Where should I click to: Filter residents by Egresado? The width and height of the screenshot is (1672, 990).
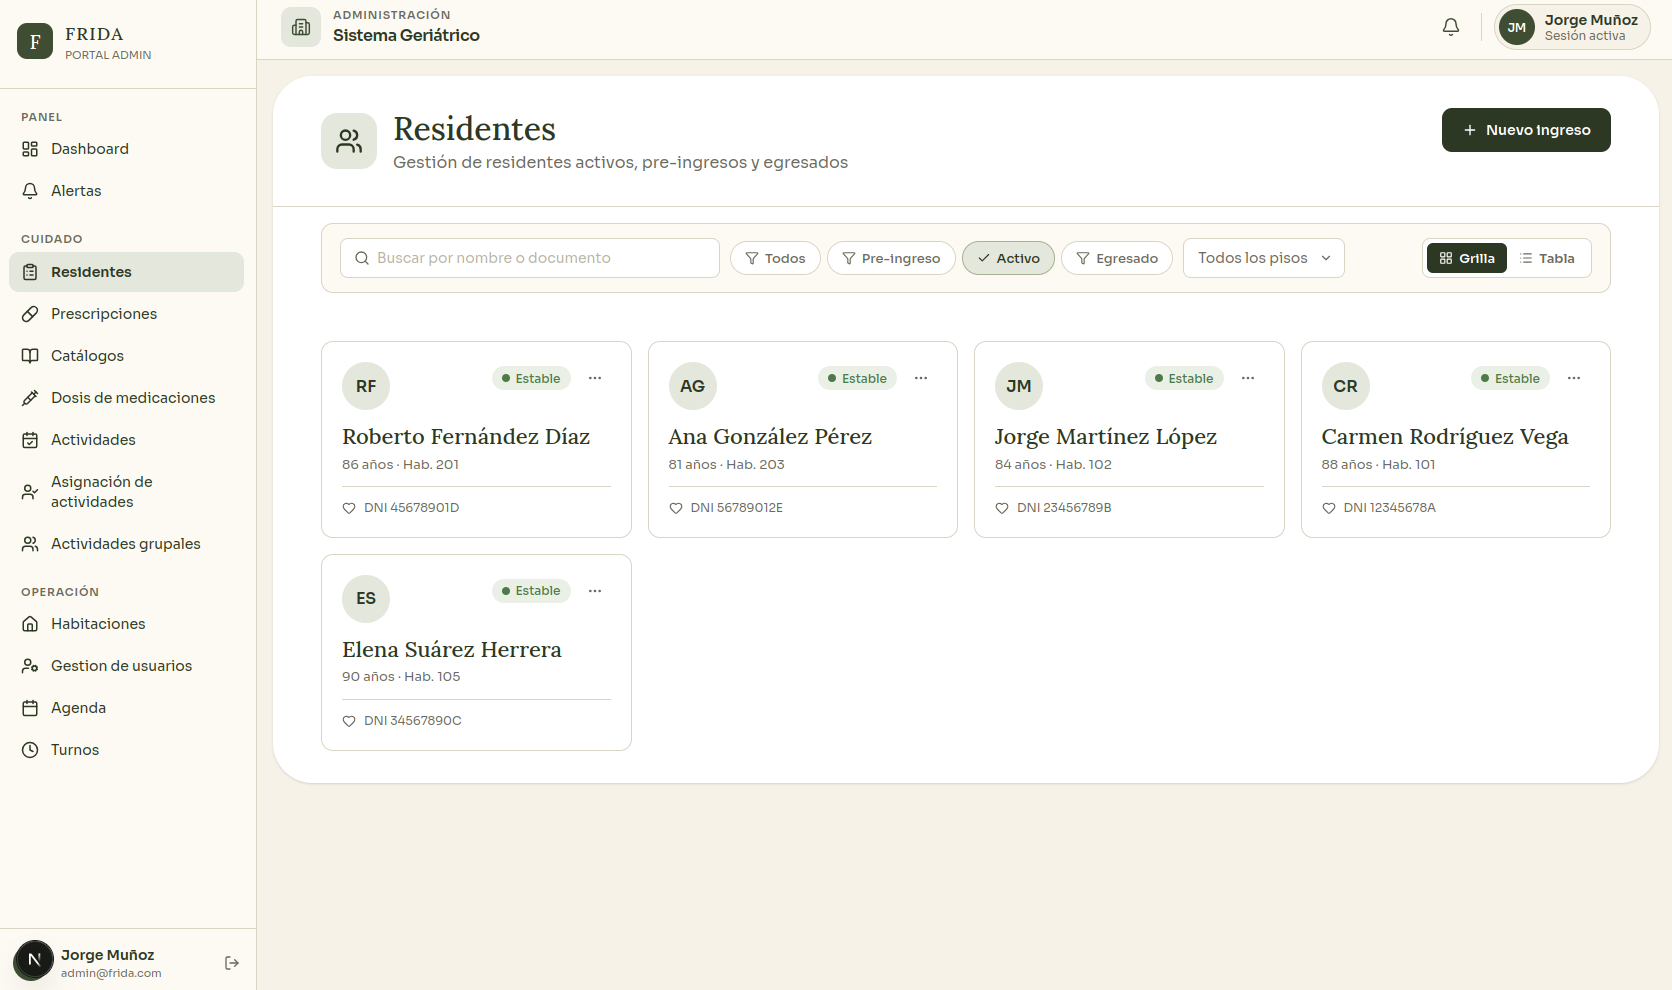[1117, 258]
